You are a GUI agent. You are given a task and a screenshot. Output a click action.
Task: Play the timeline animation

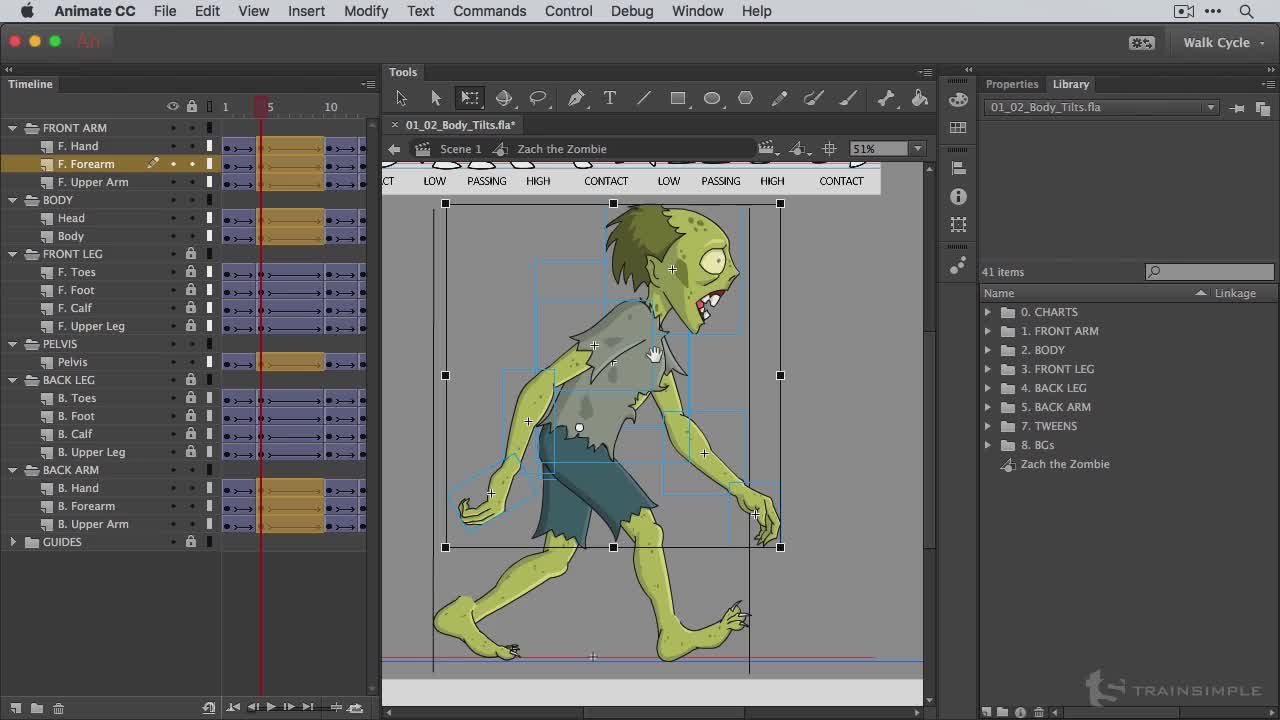pyautogui.click(x=271, y=707)
